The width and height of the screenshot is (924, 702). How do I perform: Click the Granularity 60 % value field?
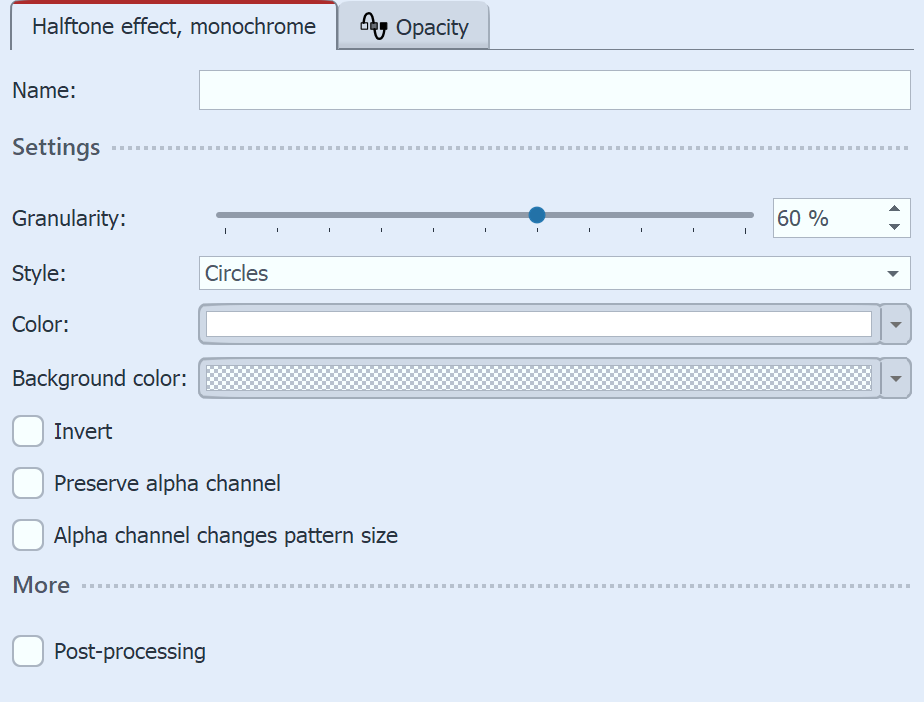(x=824, y=218)
